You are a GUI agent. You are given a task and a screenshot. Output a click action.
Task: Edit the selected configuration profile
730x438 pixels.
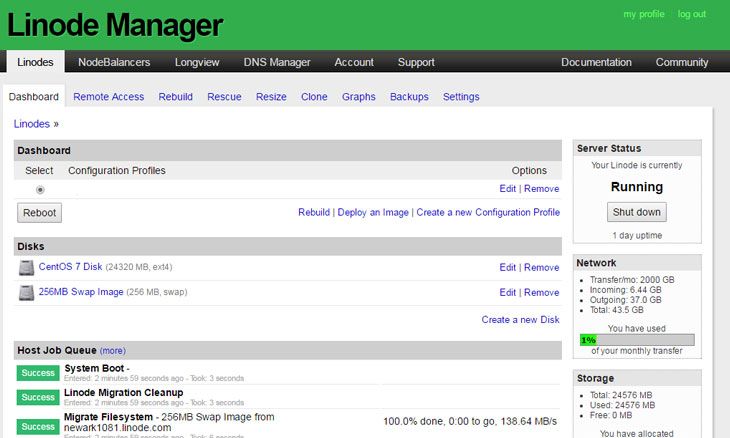(x=507, y=189)
